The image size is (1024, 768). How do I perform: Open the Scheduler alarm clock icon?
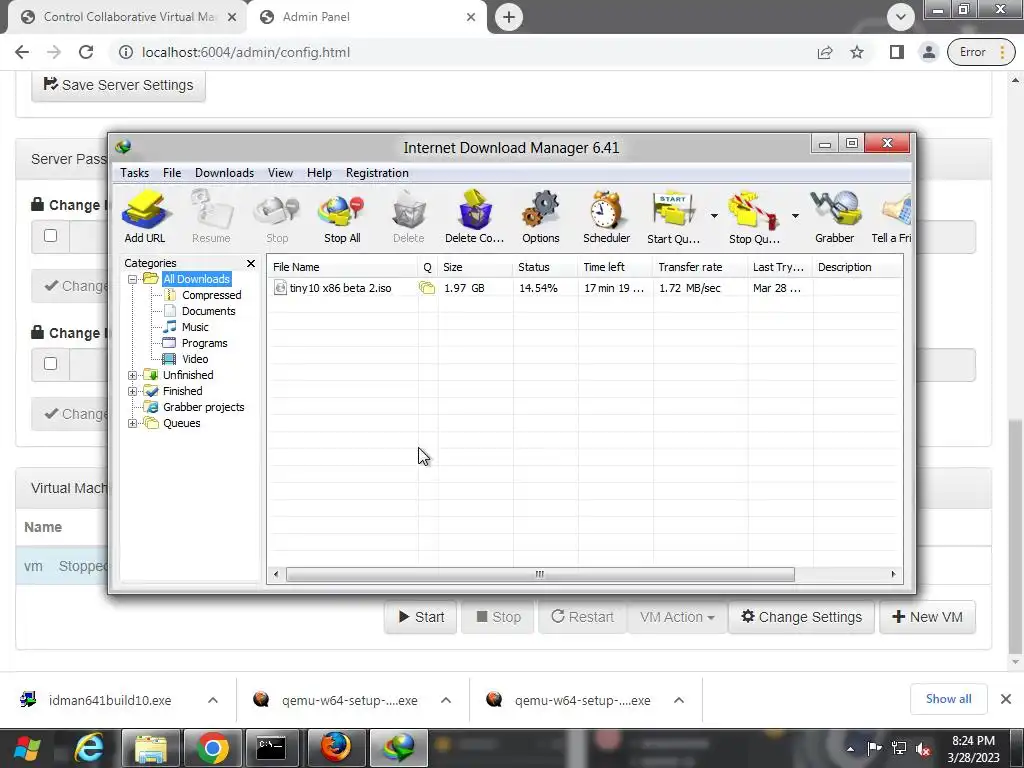(607, 217)
